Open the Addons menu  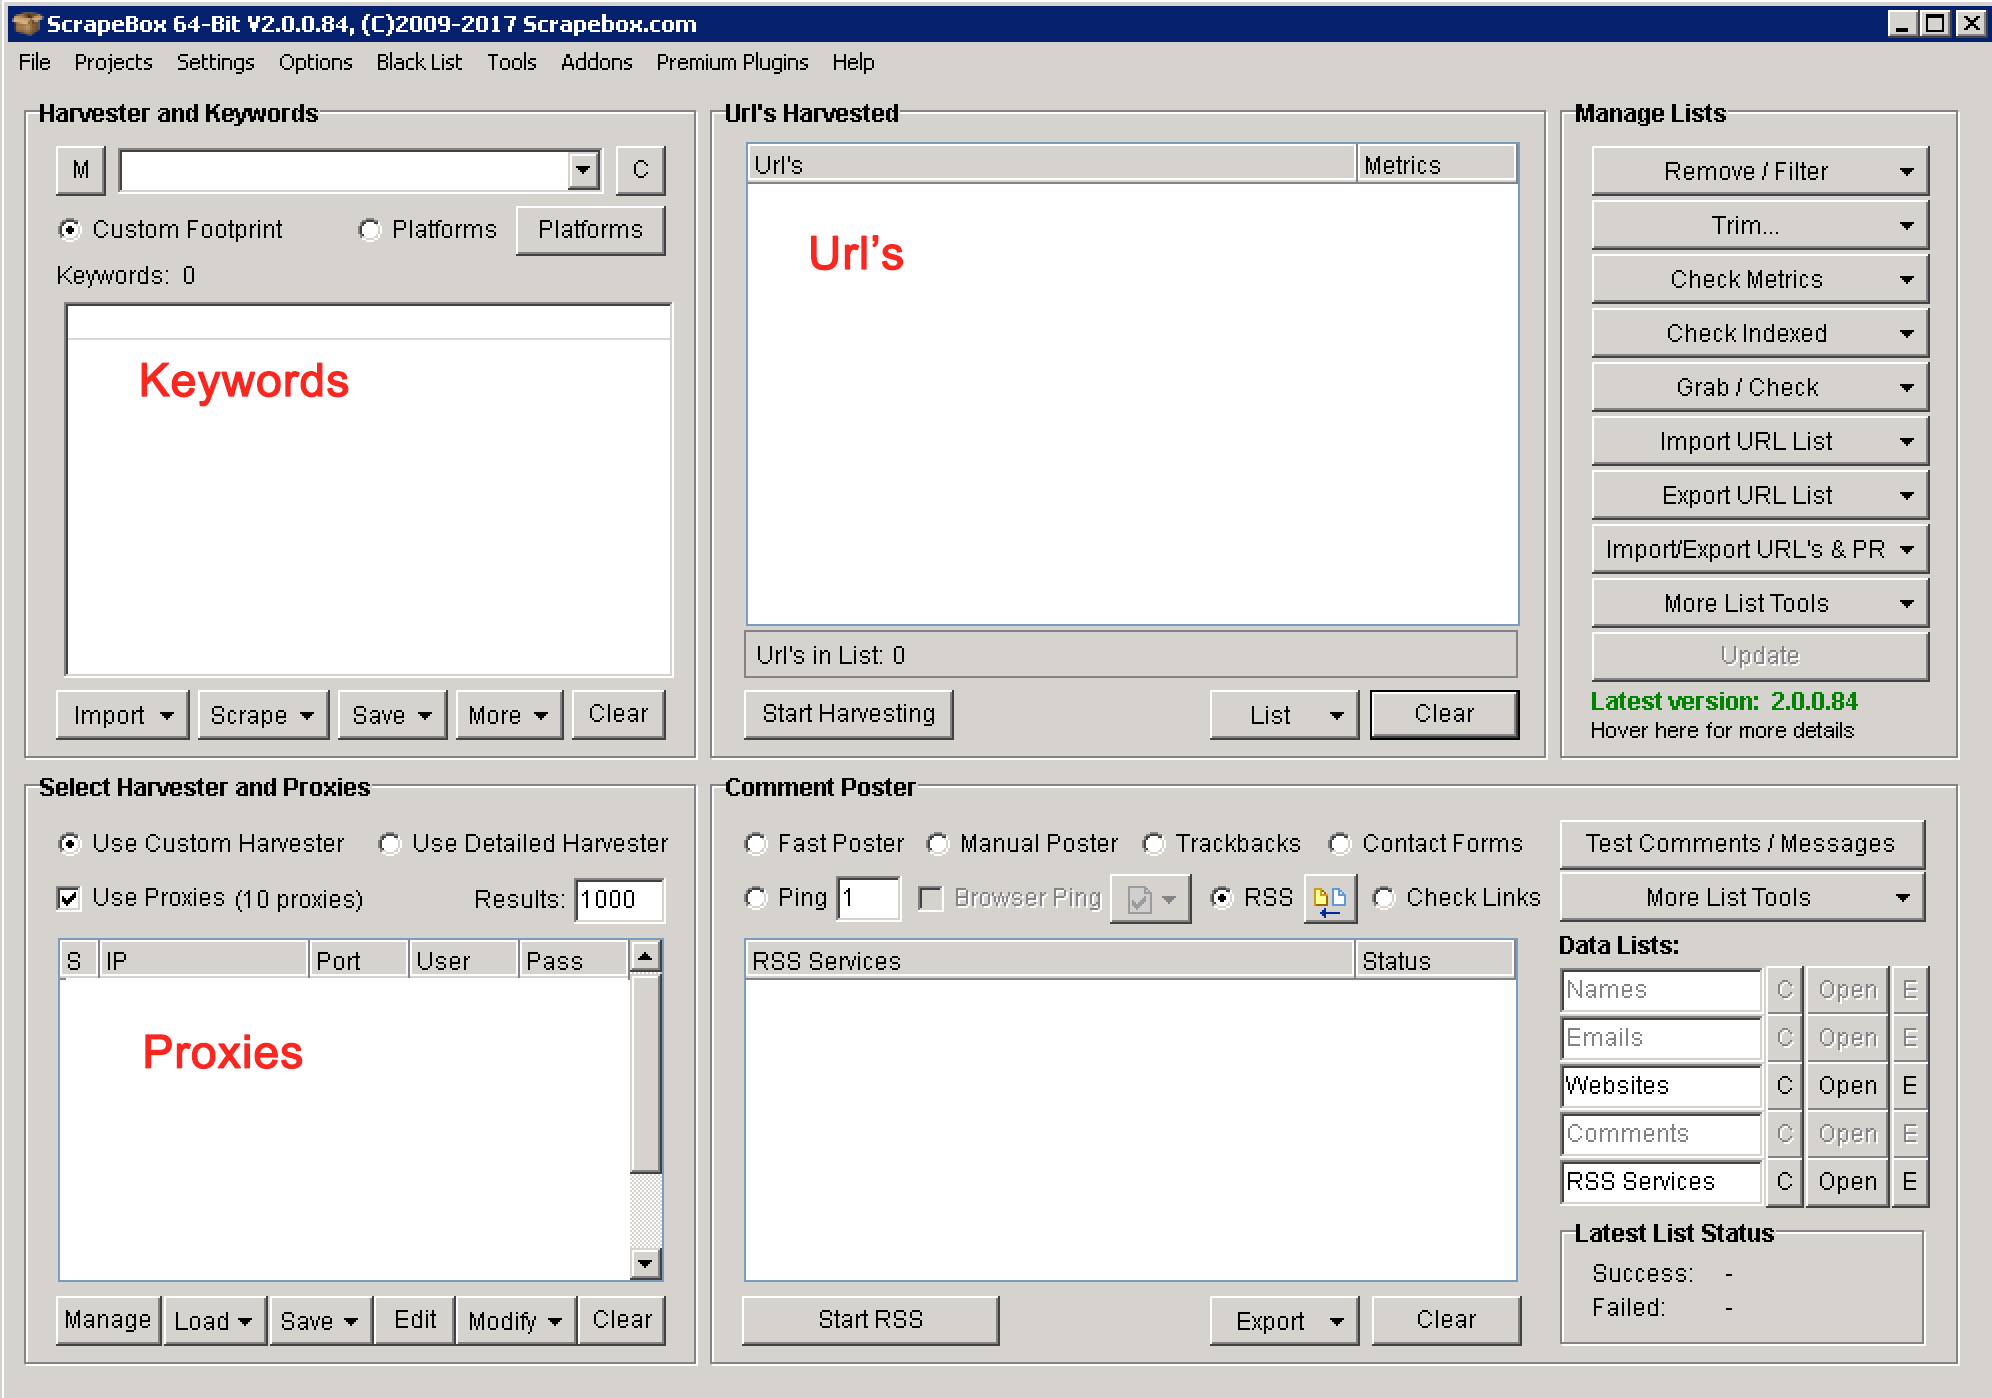point(596,62)
